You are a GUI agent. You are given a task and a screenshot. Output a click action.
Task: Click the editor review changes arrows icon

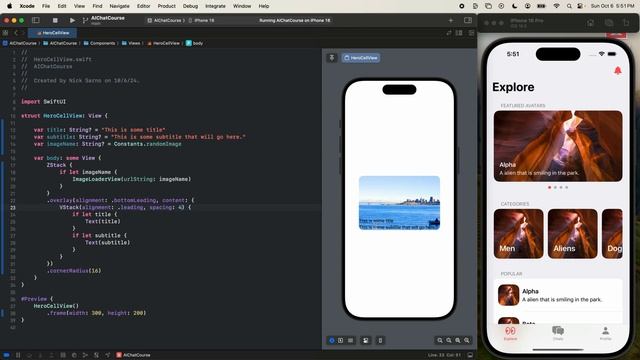click(x=449, y=33)
